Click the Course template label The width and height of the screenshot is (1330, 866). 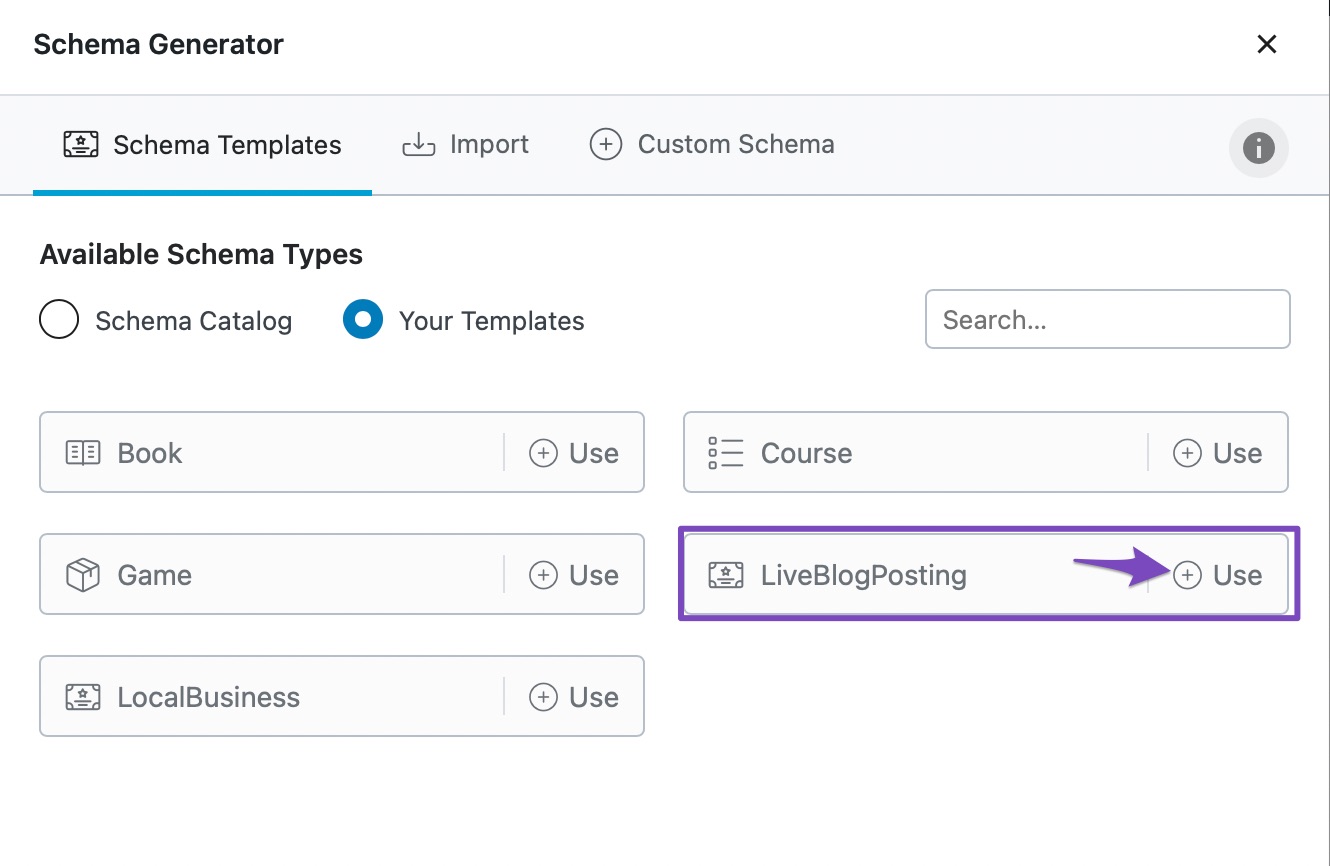[807, 453]
